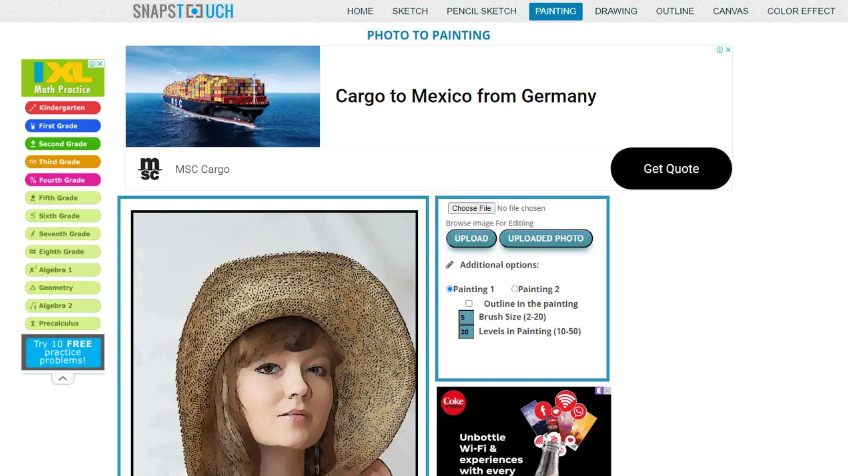This screenshot has height=476, width=848.
Task: Go to the HOME menu item
Action: (x=360, y=11)
